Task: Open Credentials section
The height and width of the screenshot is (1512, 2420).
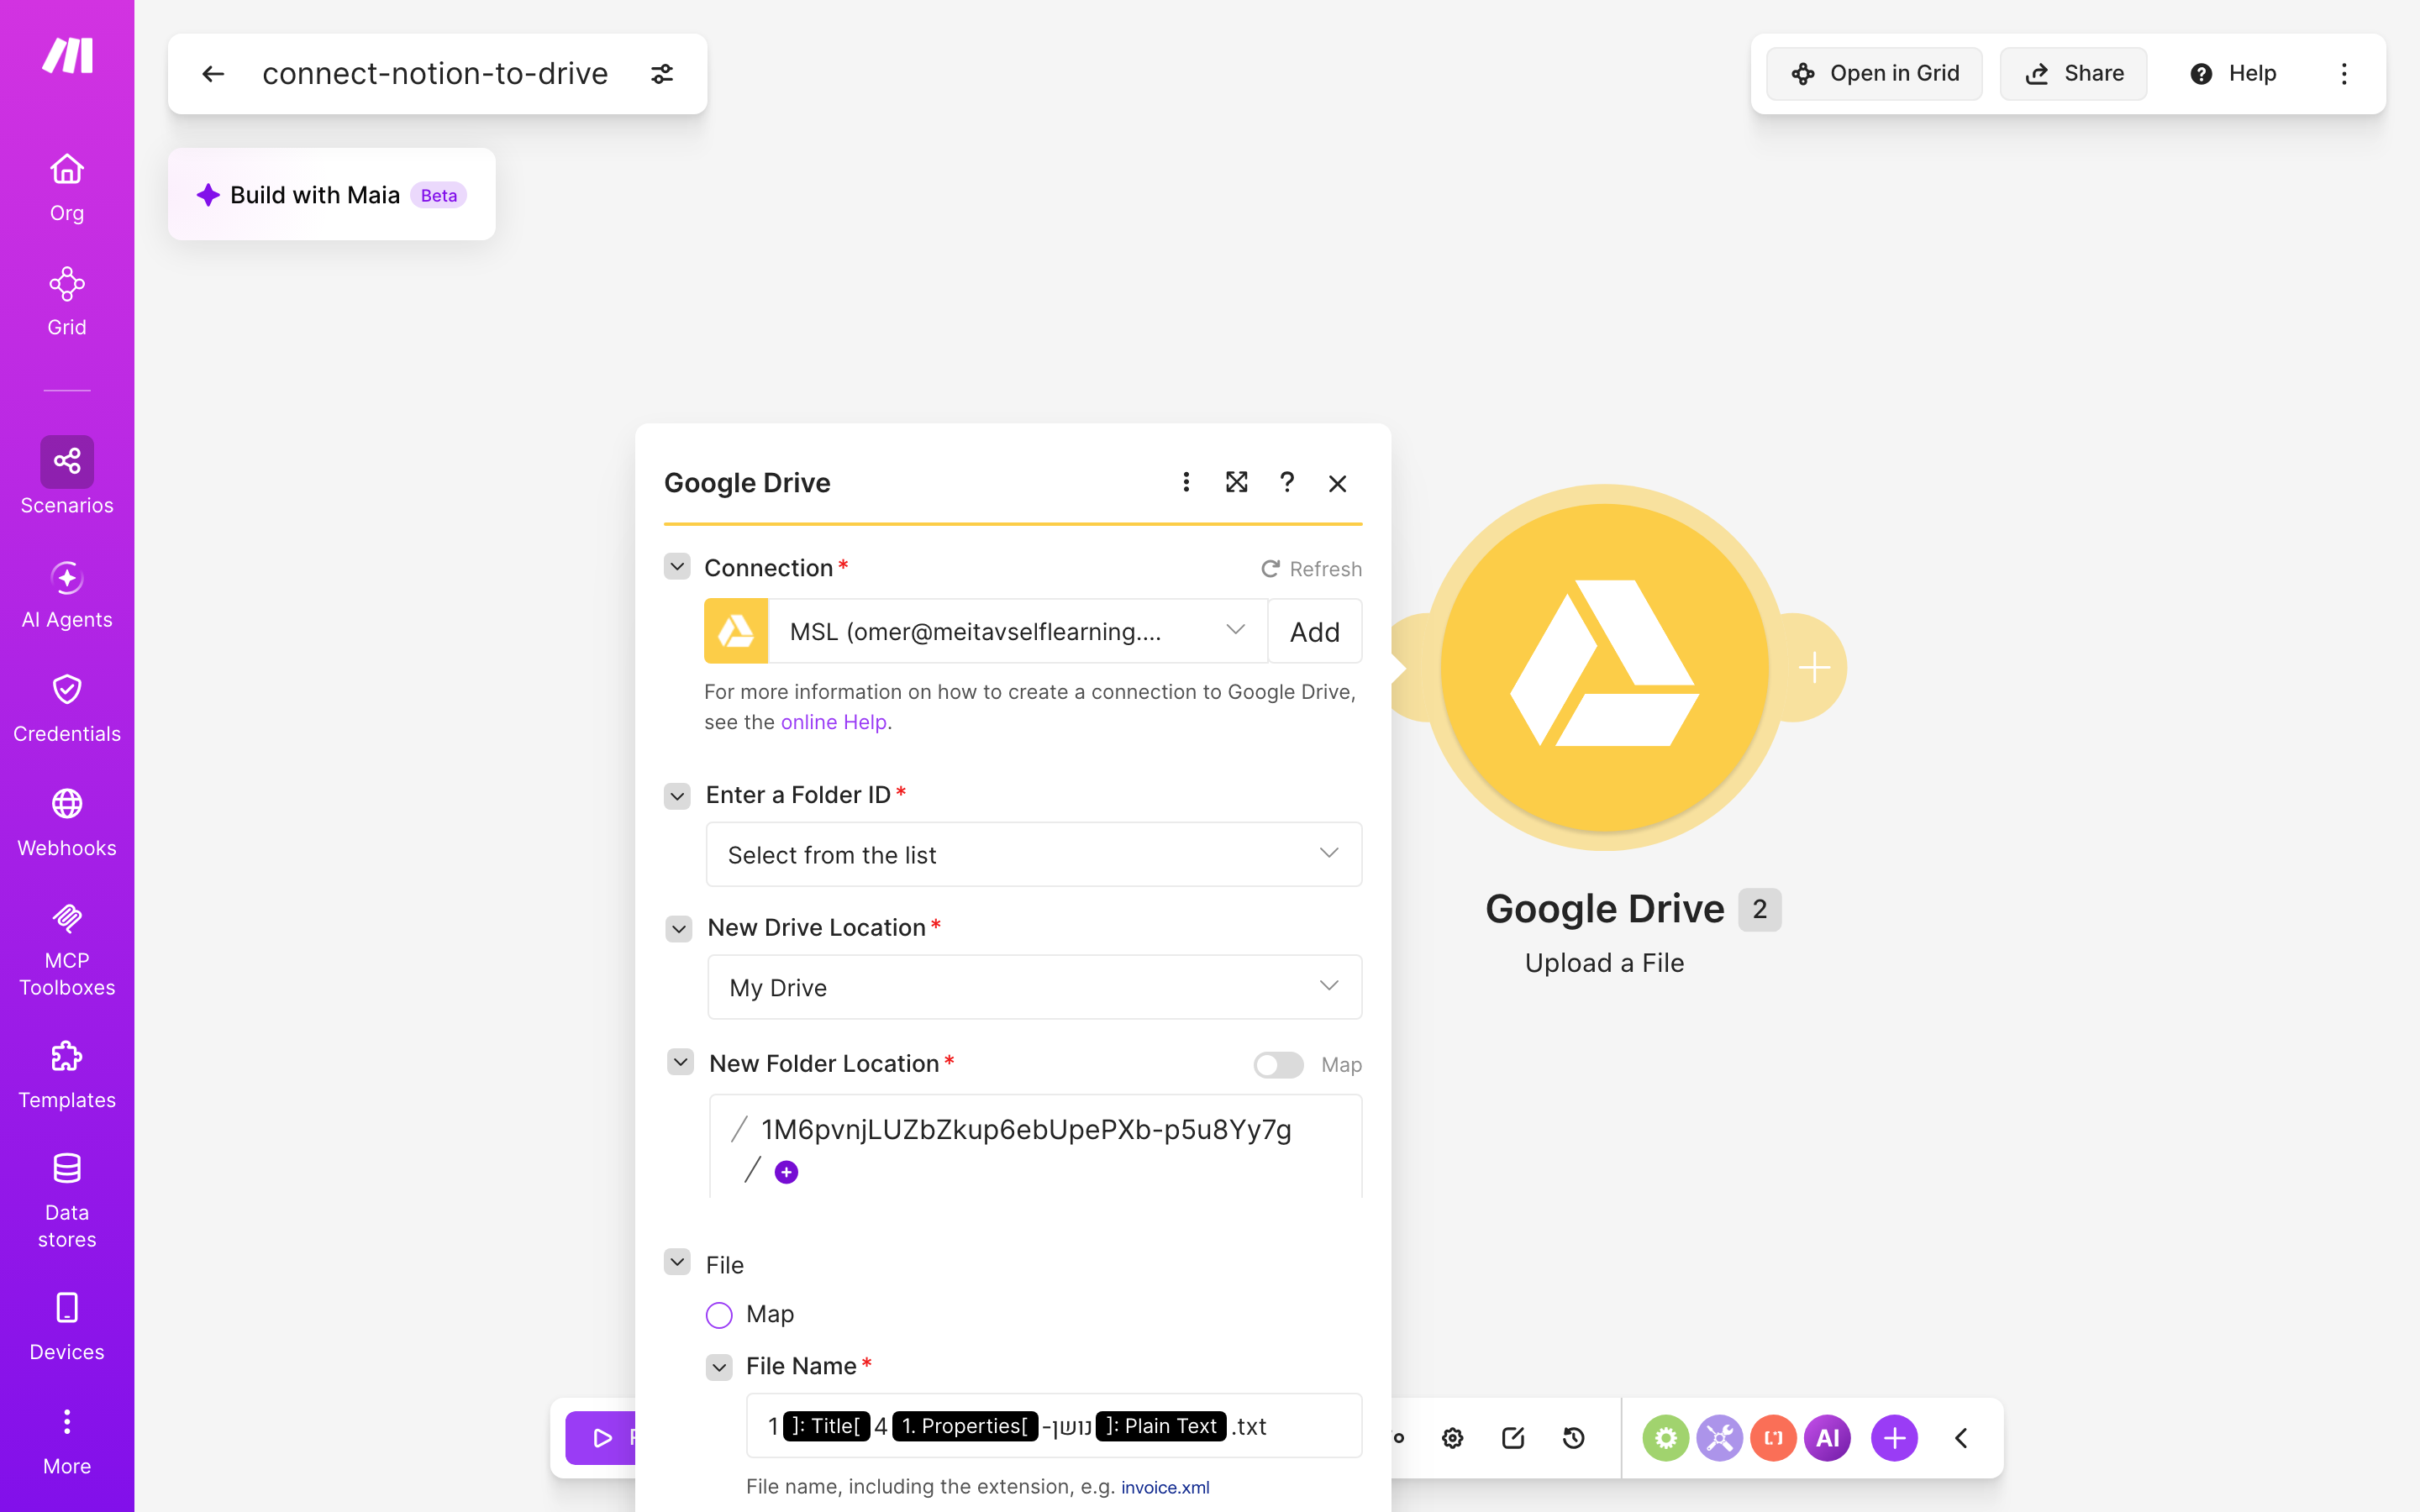Action: coord(67,709)
